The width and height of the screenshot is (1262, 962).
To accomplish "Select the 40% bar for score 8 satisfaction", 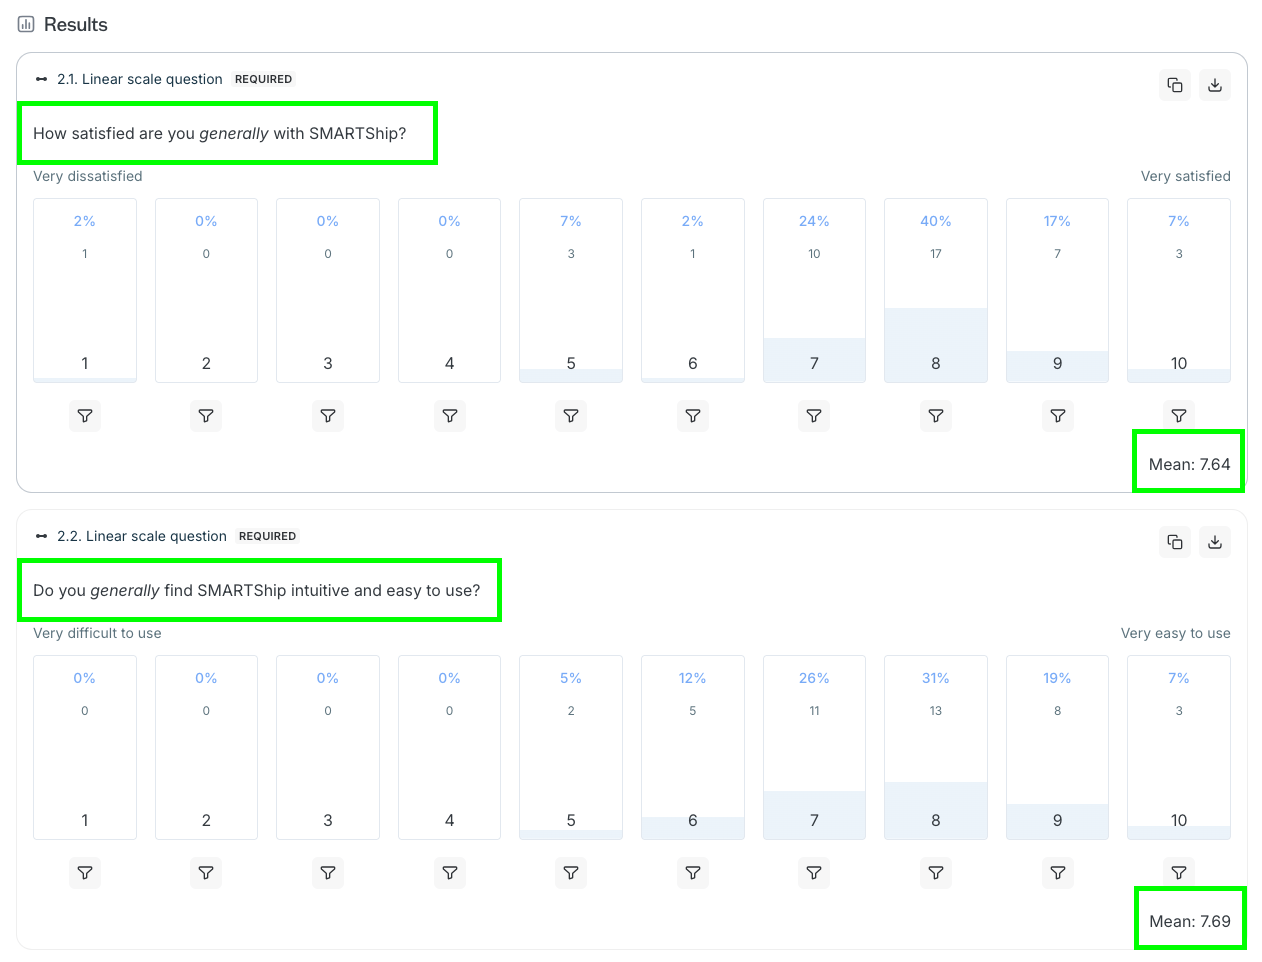I will 936,290.
